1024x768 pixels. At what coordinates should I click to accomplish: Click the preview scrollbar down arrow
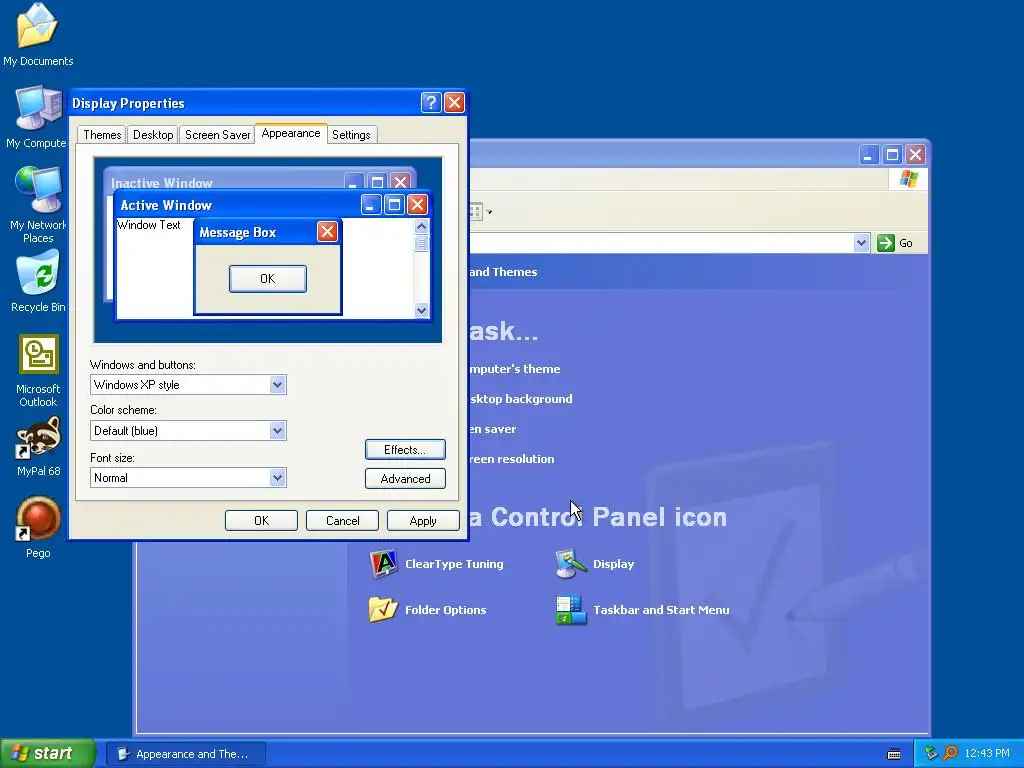pyautogui.click(x=422, y=311)
